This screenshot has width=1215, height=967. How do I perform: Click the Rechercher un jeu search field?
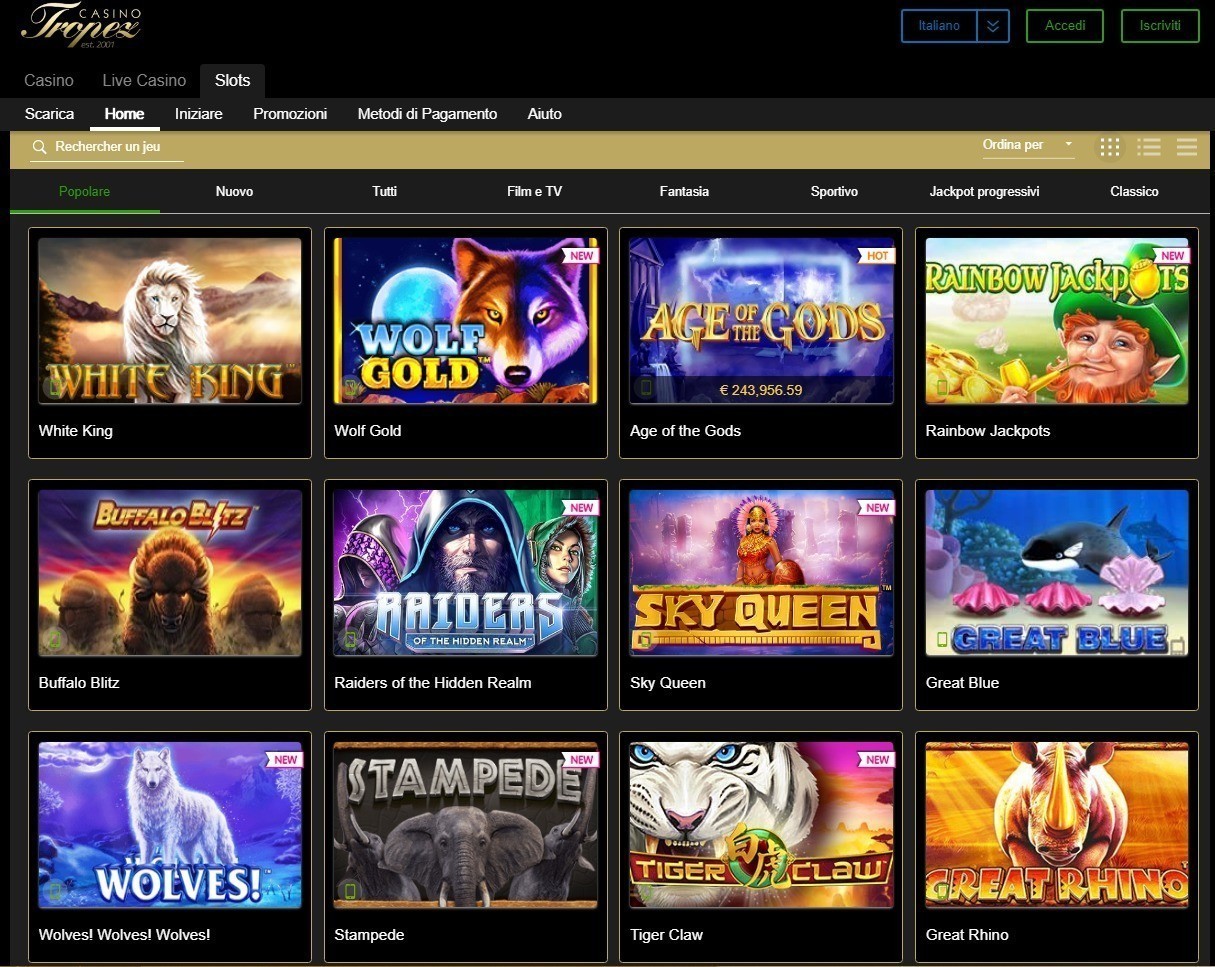[x=107, y=147]
